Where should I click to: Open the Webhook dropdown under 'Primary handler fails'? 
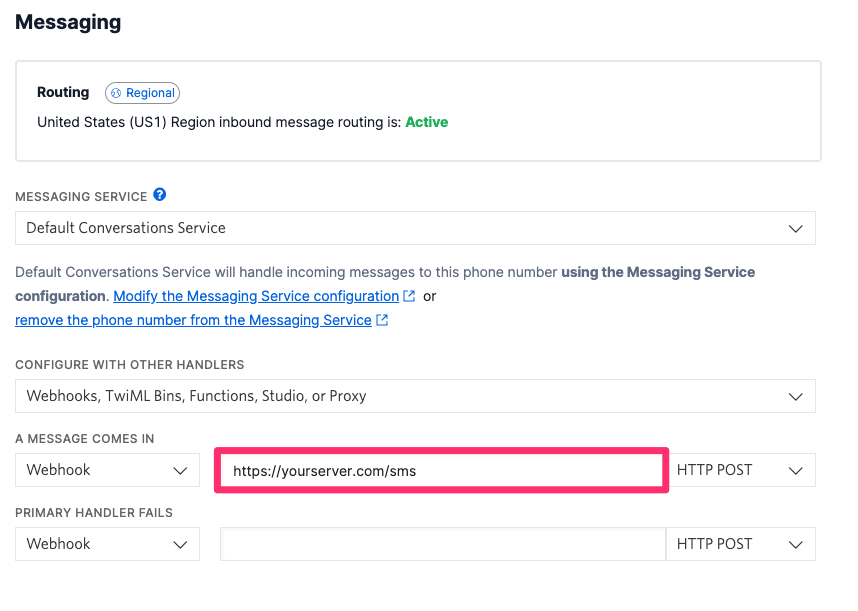tap(107, 543)
